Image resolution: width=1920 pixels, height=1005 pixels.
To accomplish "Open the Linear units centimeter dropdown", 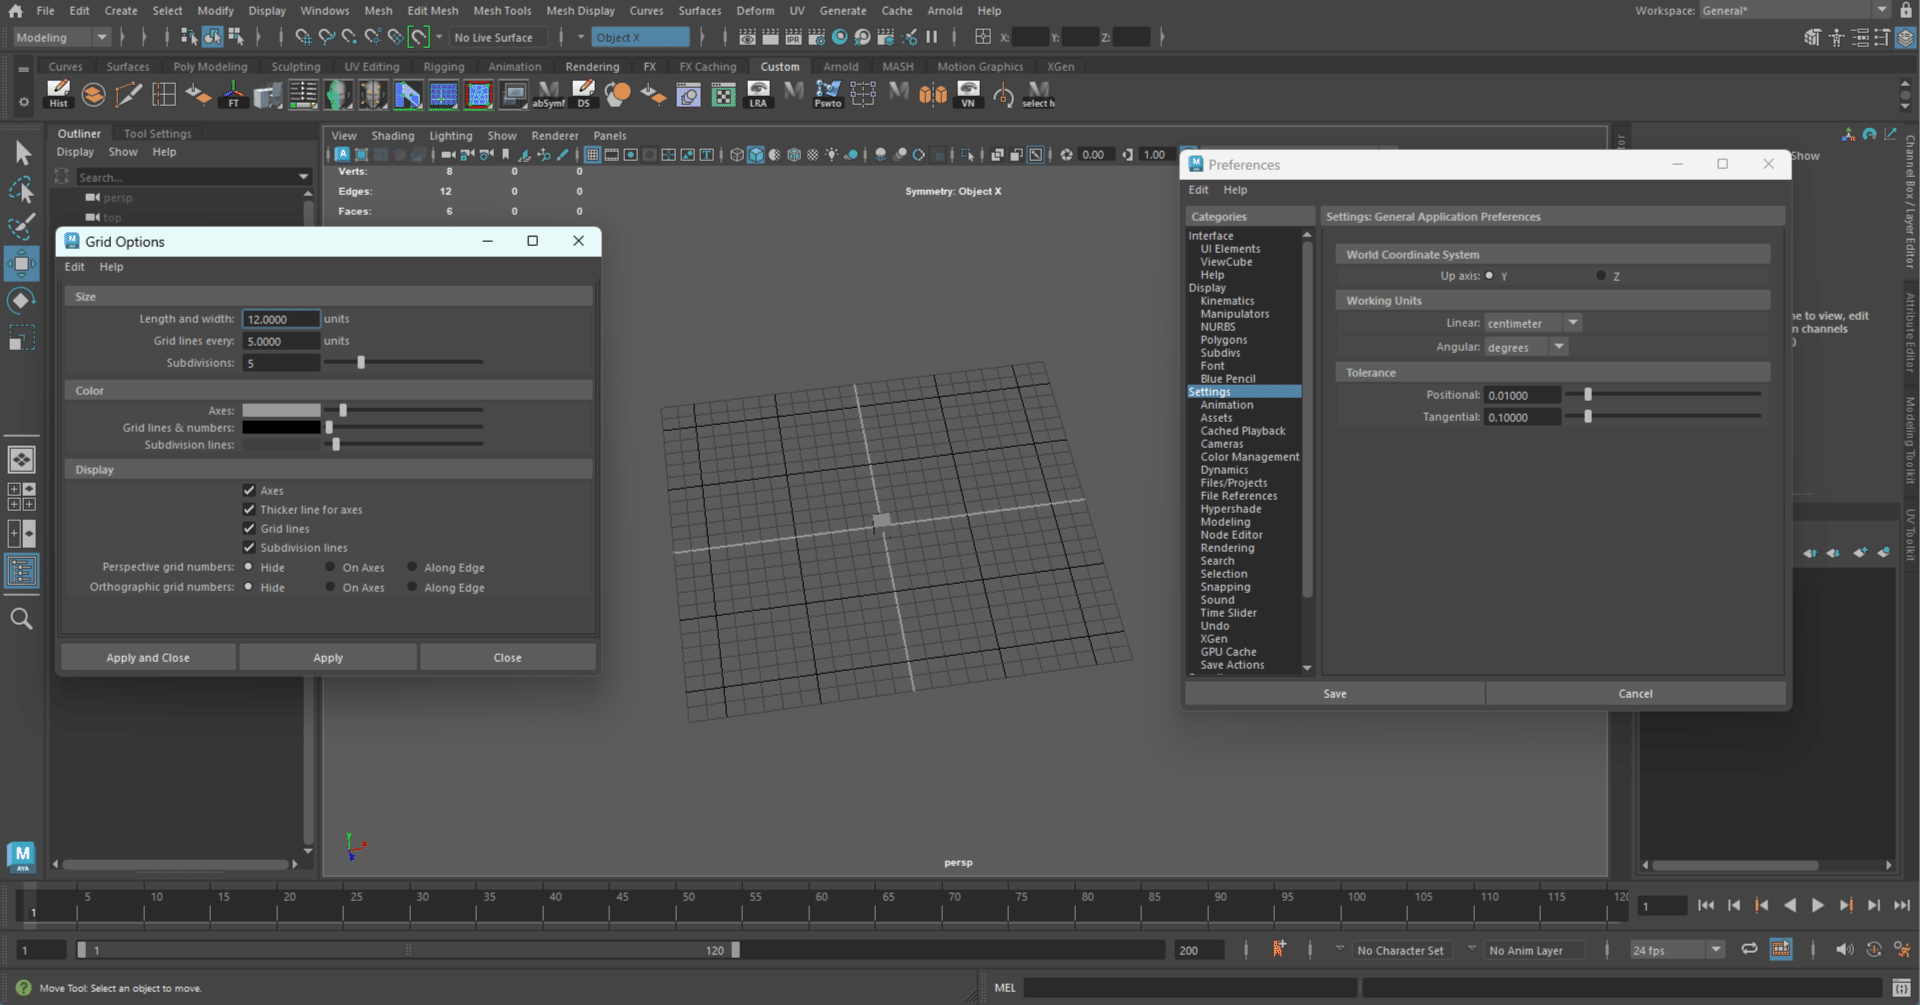I will [x=1573, y=322].
